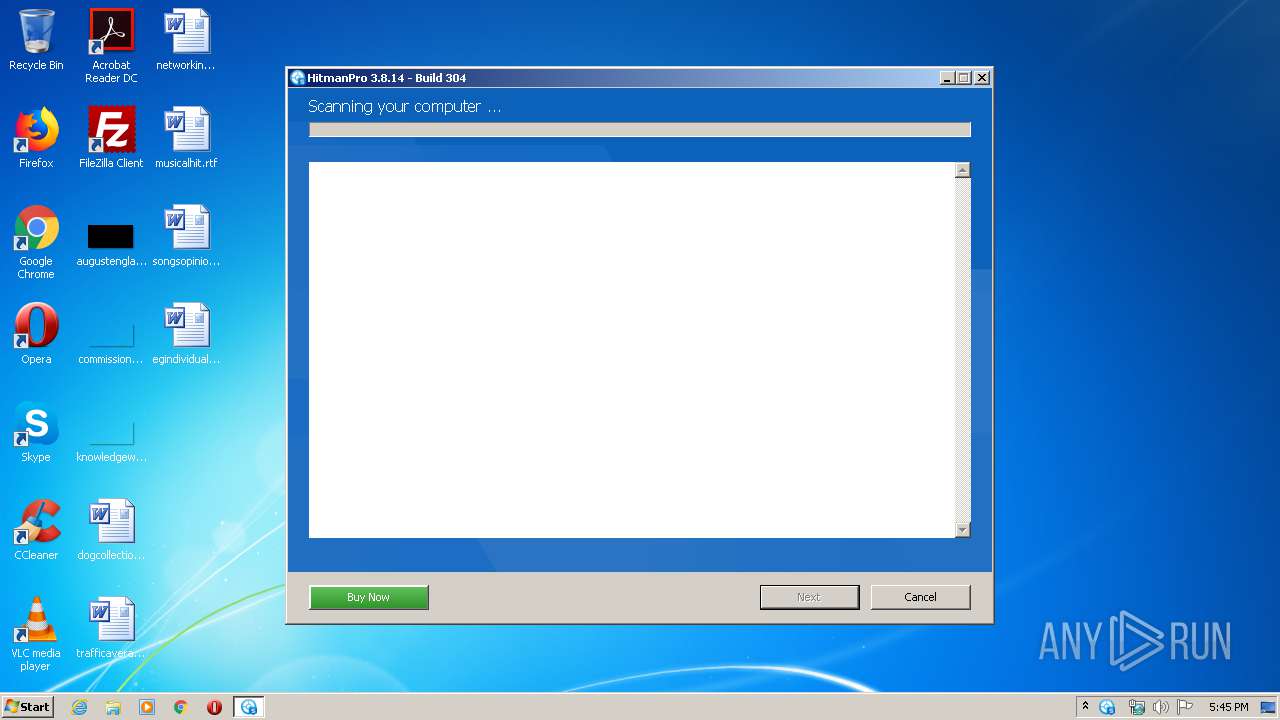
Task: Select the songsopinio... document icon
Action: (x=186, y=236)
